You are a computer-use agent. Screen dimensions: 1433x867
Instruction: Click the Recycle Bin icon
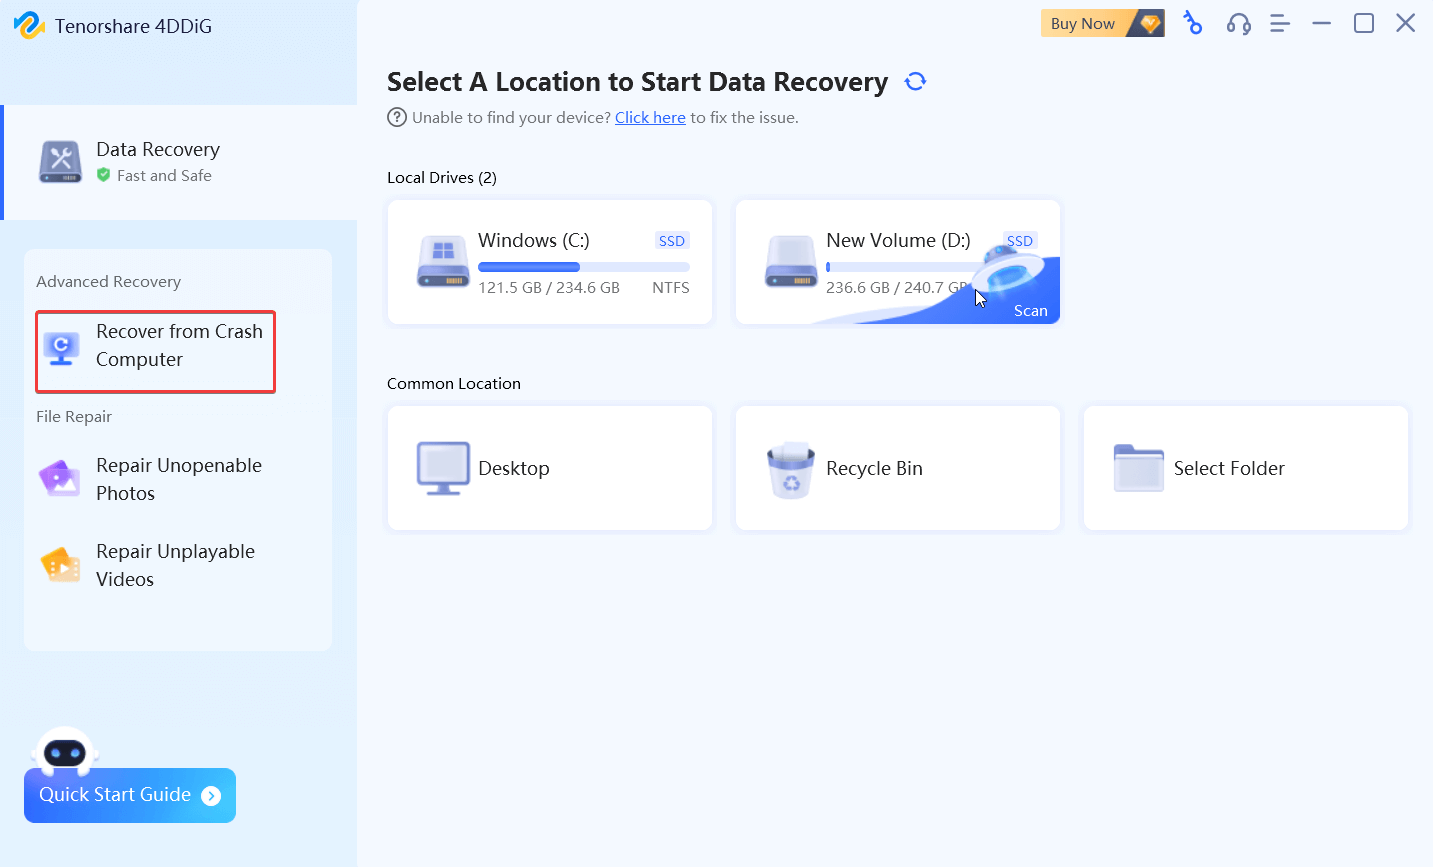791,470
